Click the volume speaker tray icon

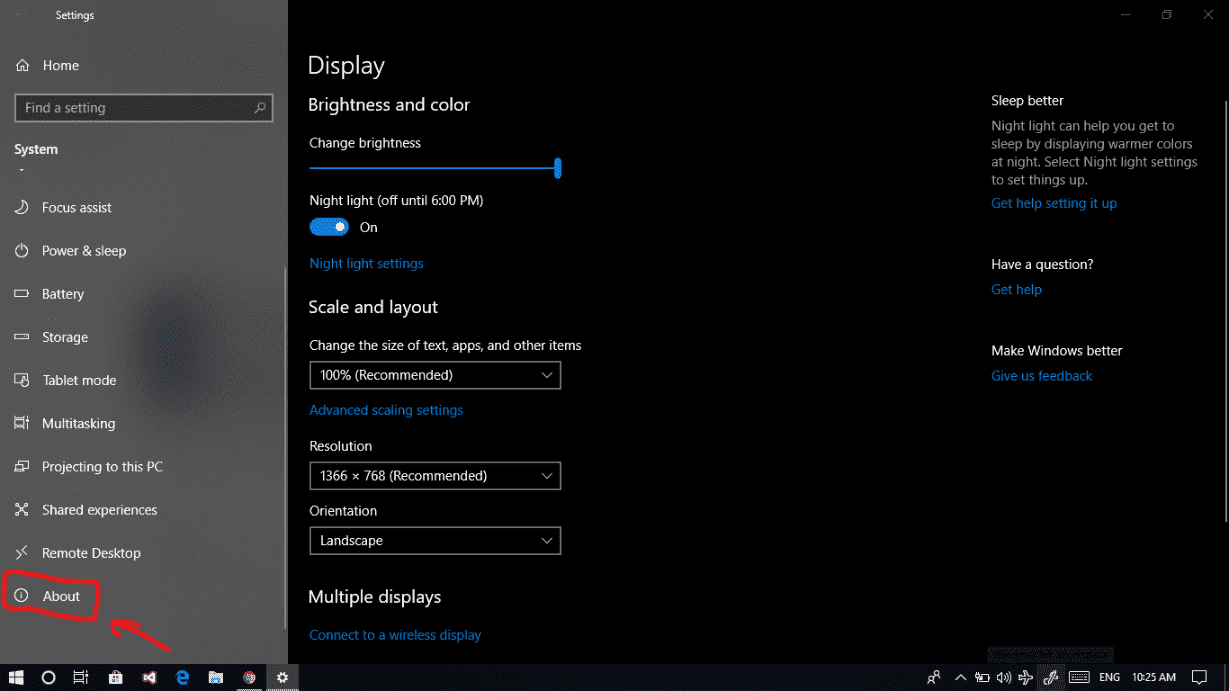(1003, 677)
